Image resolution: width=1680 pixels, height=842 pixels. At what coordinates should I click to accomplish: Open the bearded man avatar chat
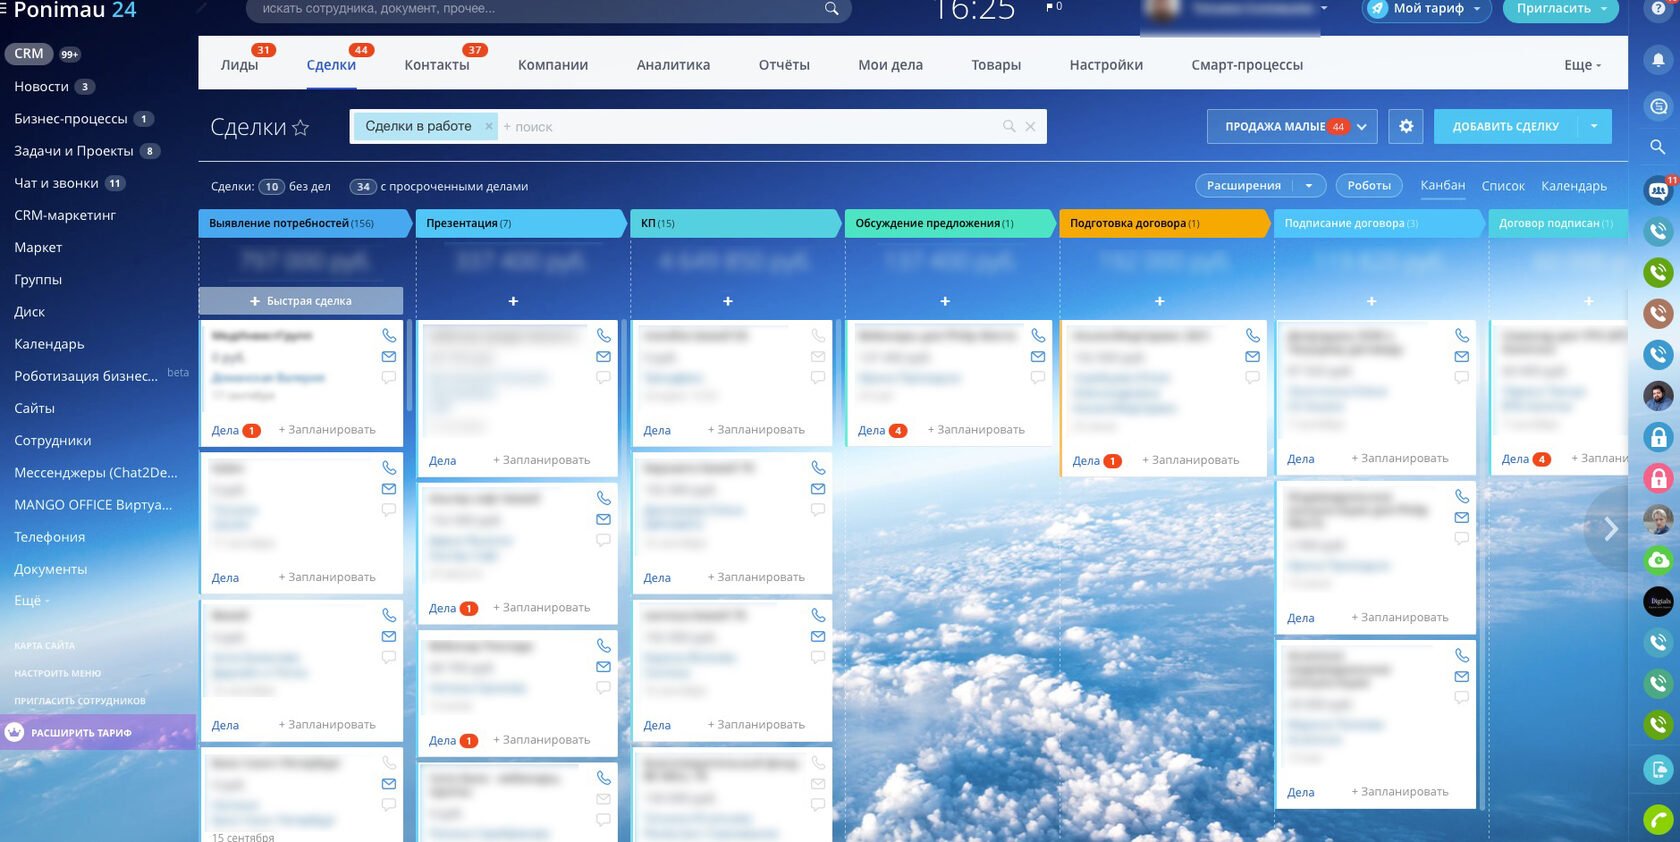(x=1658, y=396)
